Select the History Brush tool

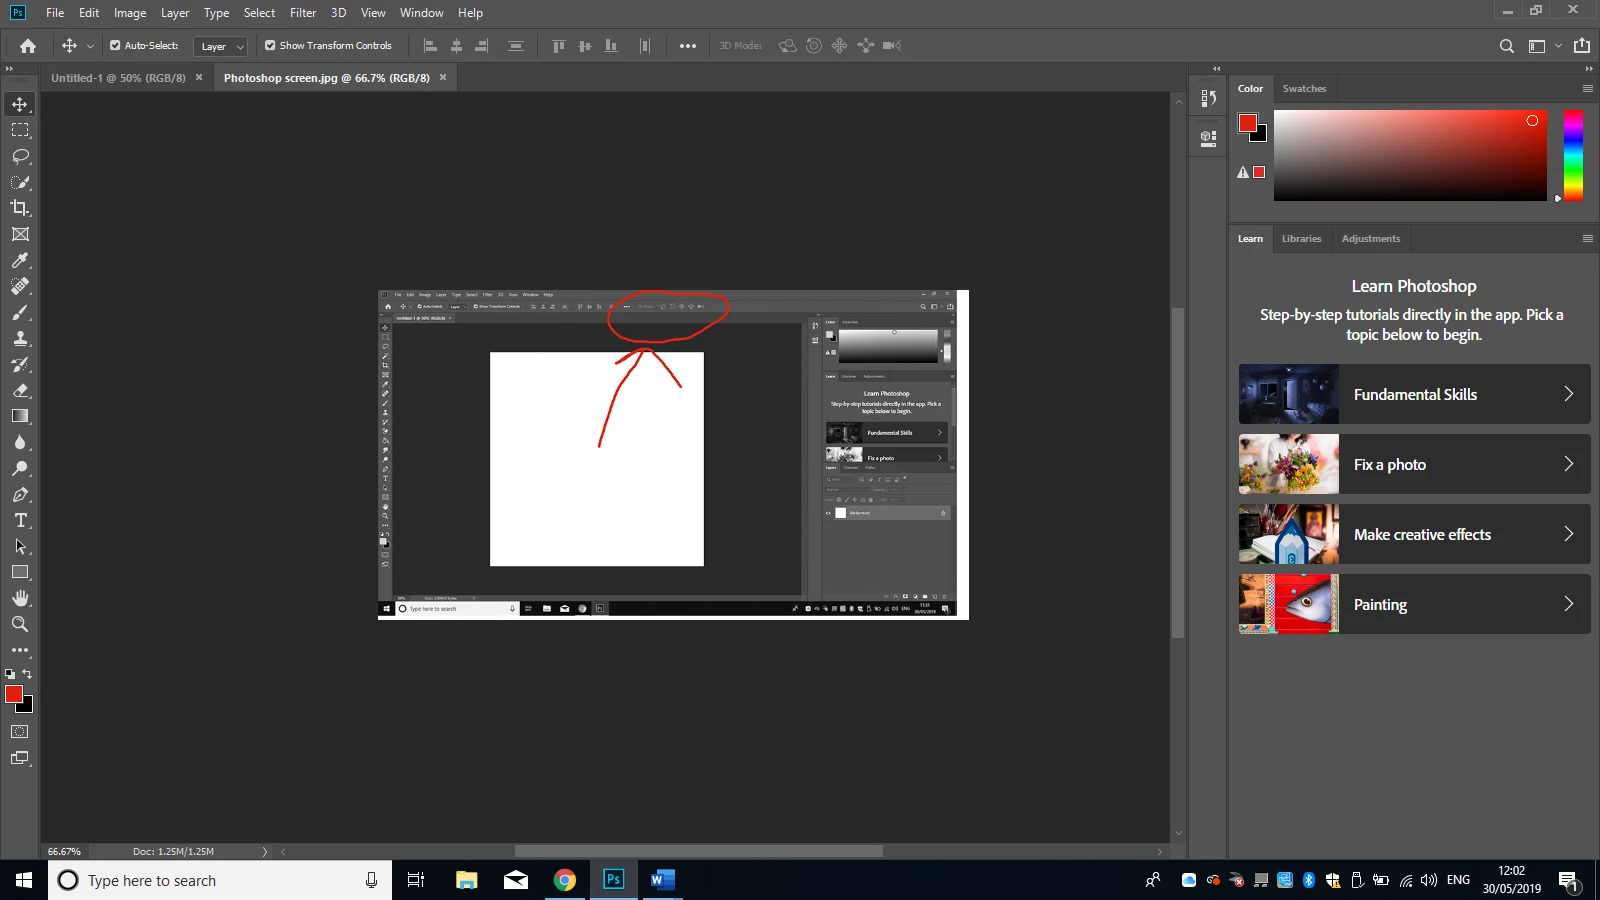click(x=20, y=364)
